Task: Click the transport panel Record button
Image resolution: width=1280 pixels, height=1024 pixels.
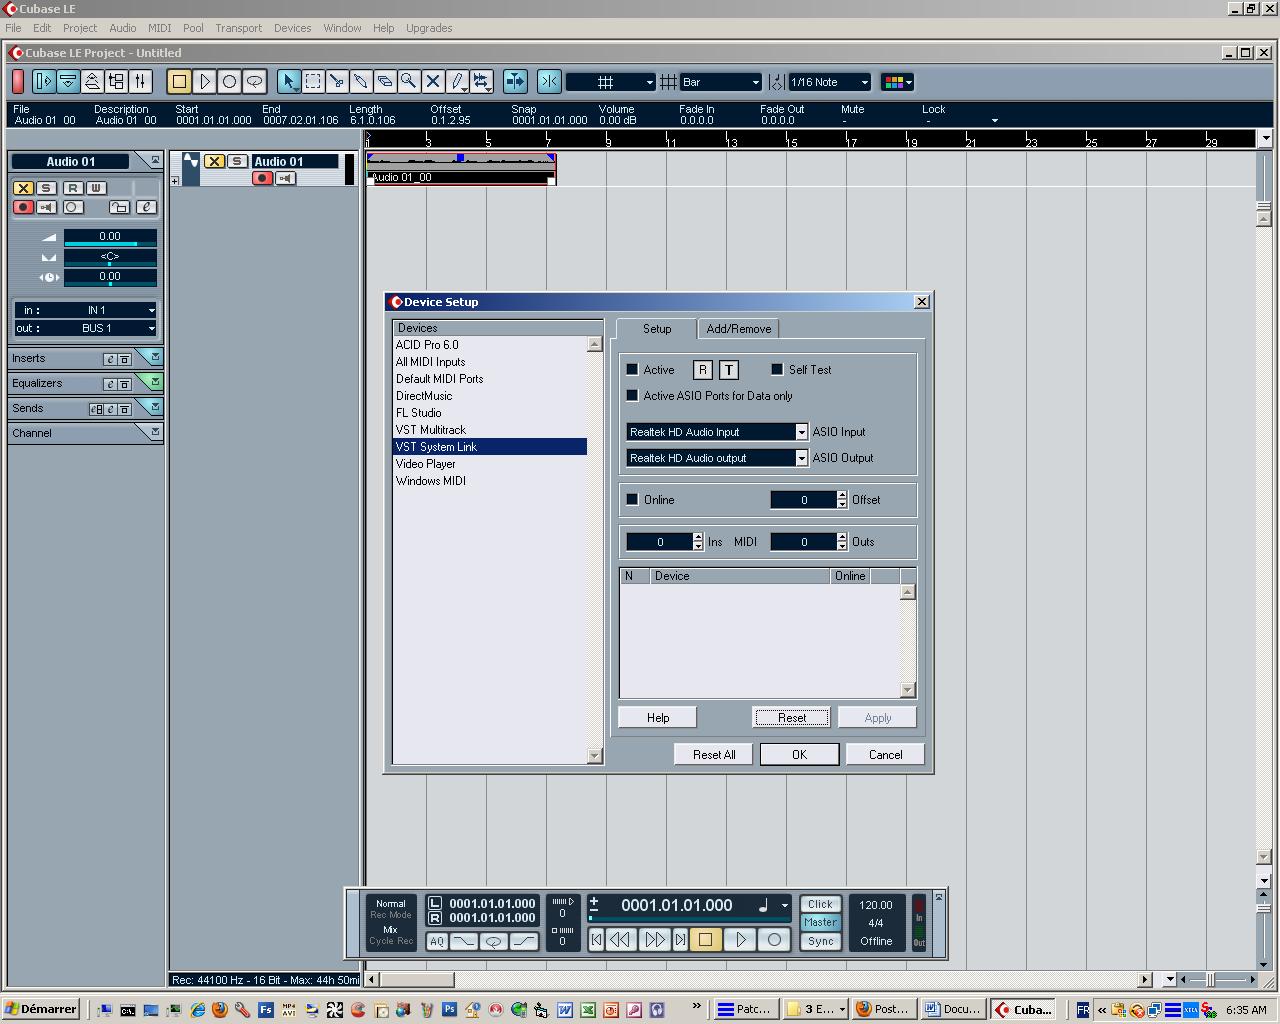Action: (x=774, y=940)
